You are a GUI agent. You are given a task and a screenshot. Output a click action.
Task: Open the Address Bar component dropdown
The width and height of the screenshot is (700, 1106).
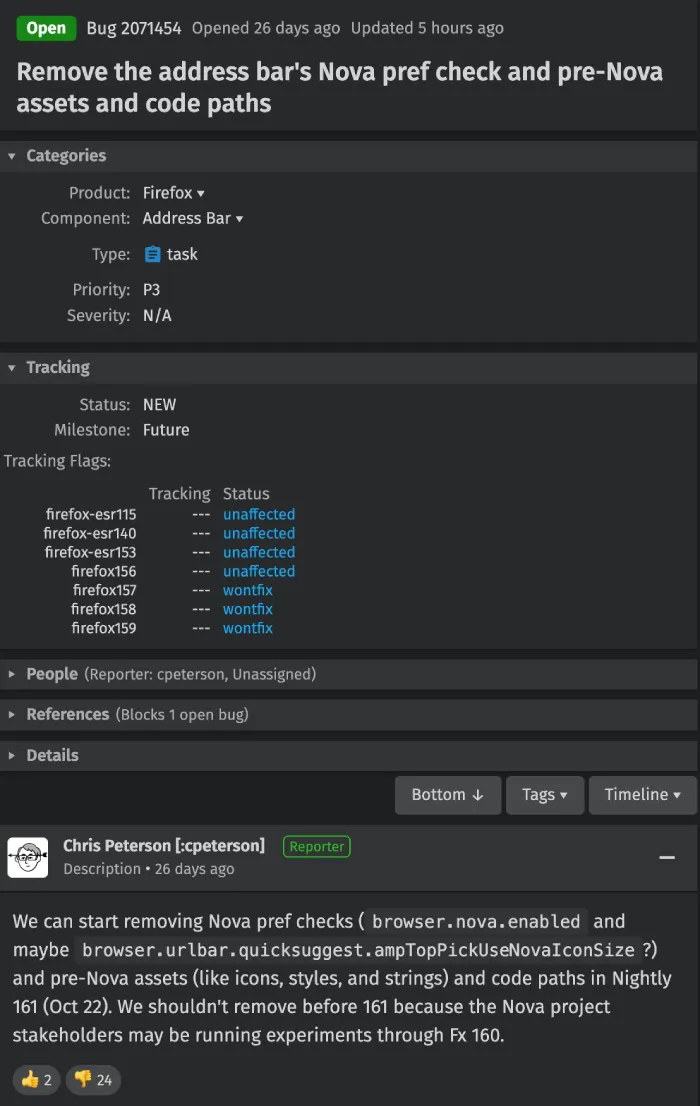point(193,218)
